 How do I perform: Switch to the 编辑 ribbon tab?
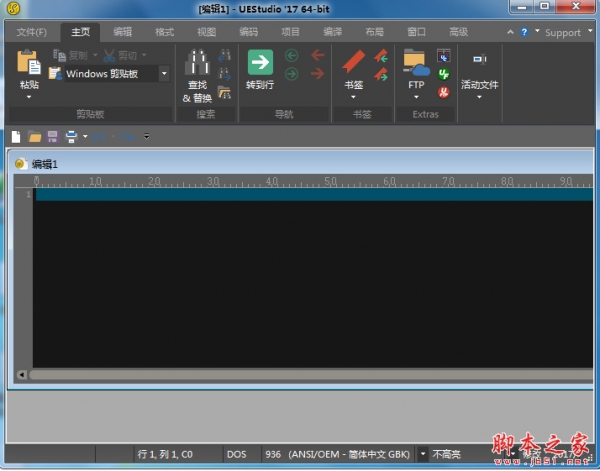pyautogui.click(x=122, y=32)
